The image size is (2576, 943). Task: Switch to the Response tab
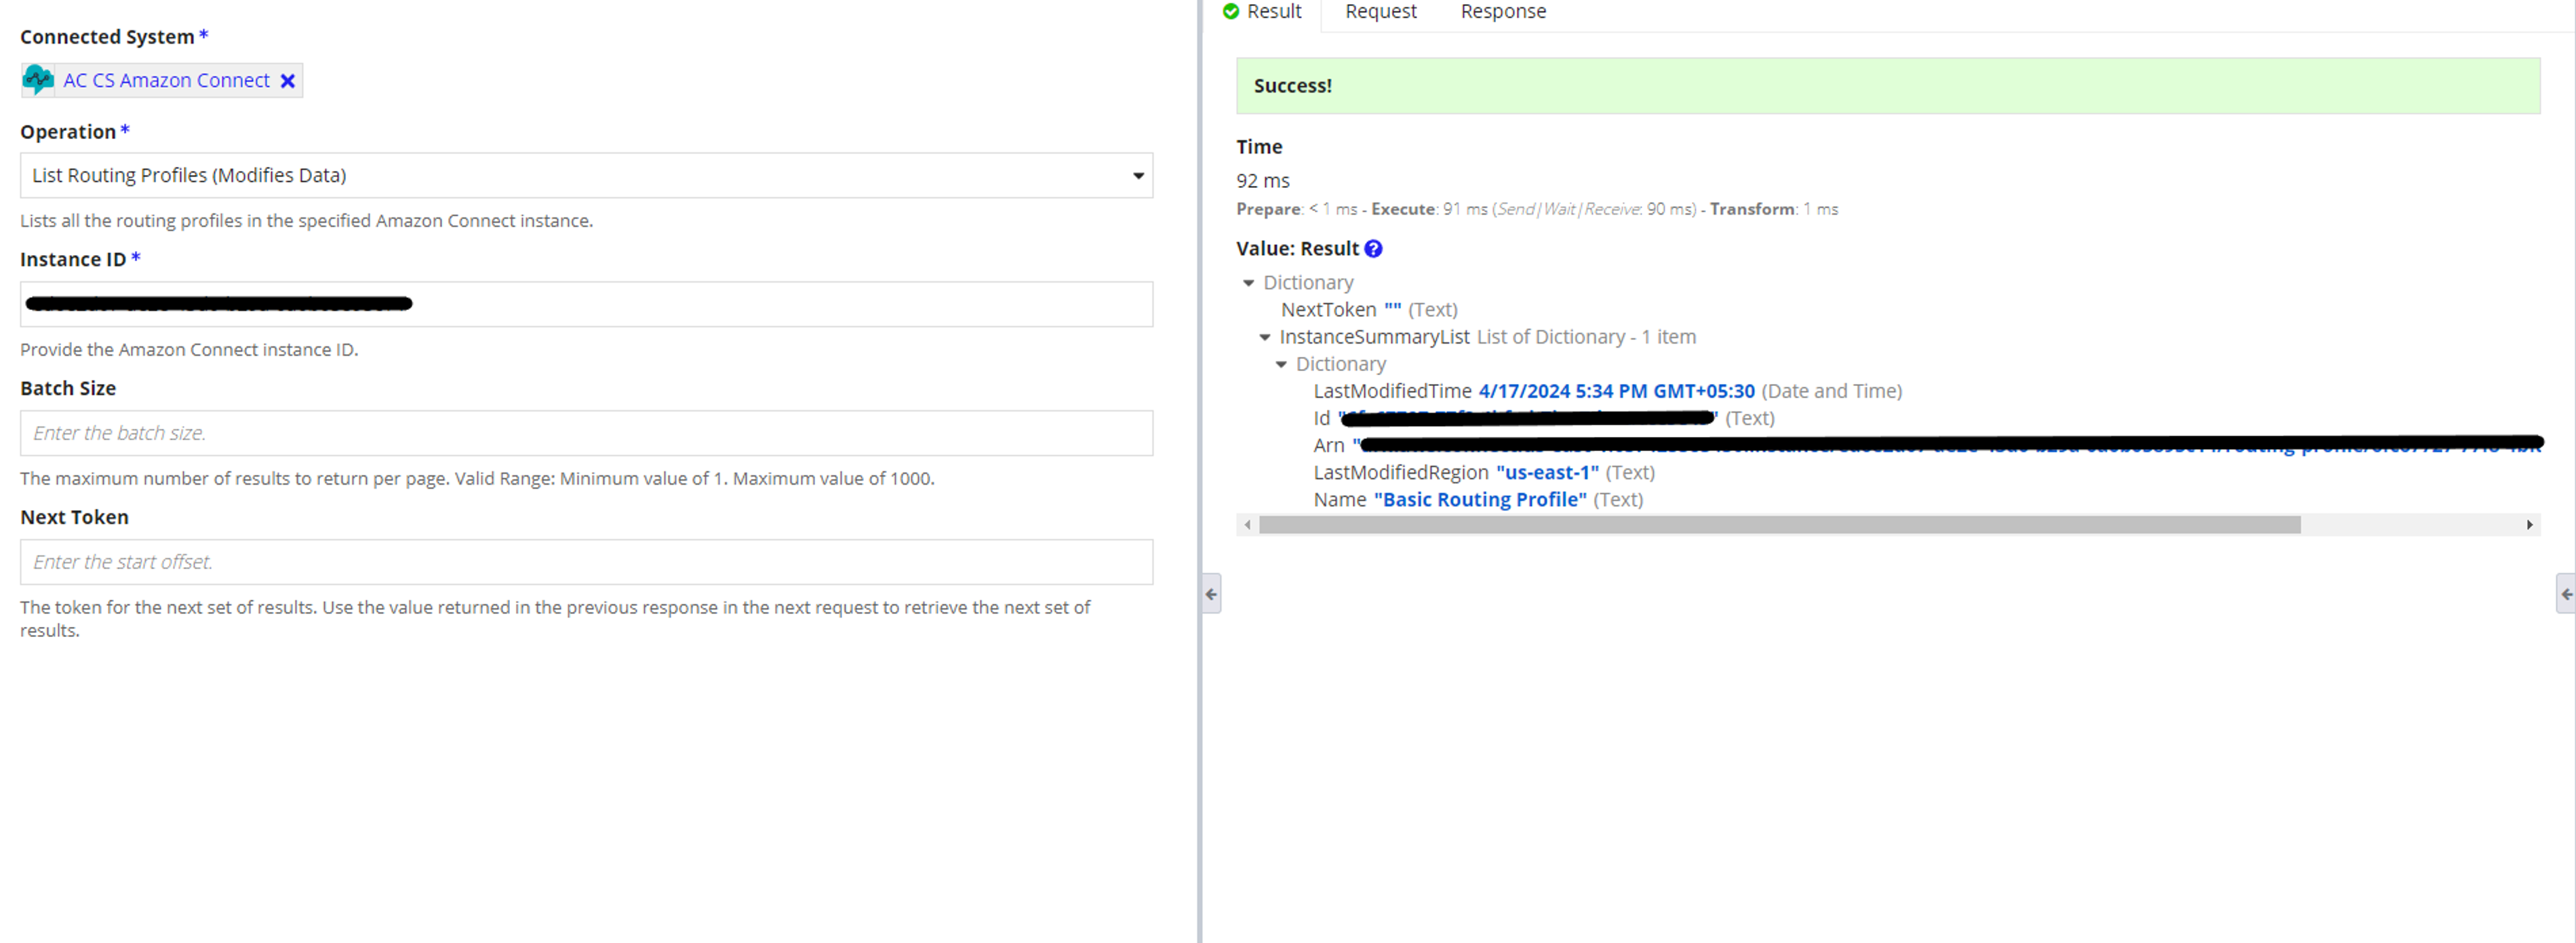[x=1503, y=12]
